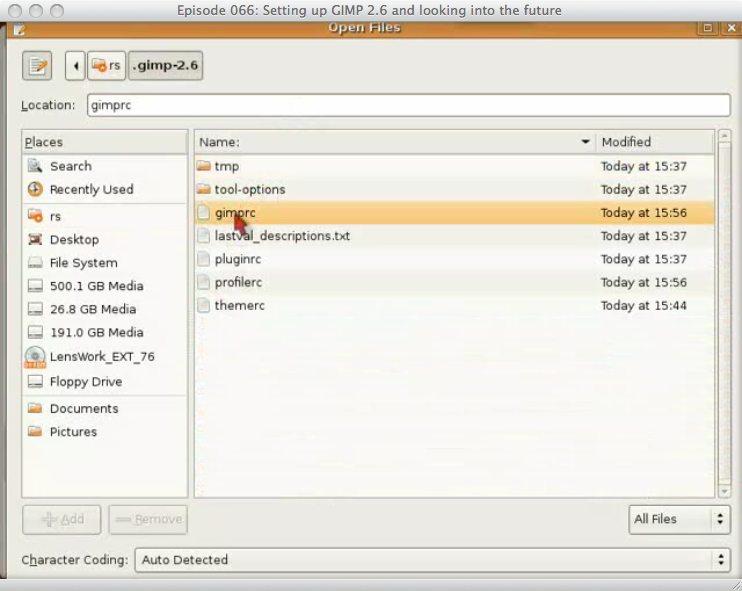
Task: Select the gimprc file
Action: [x=454, y=212]
